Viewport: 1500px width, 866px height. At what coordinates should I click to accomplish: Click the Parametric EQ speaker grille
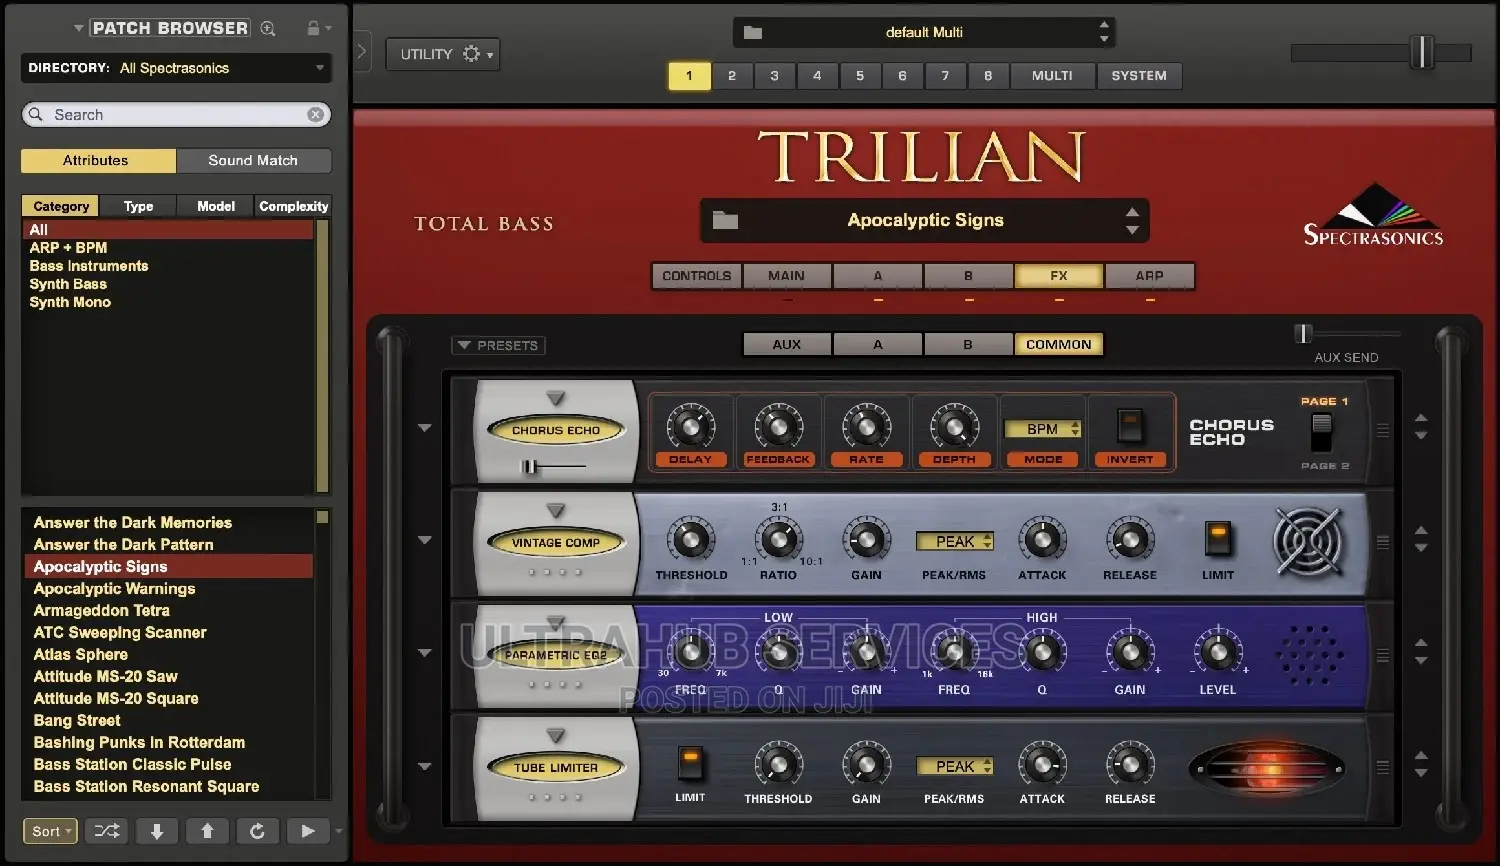click(1309, 655)
